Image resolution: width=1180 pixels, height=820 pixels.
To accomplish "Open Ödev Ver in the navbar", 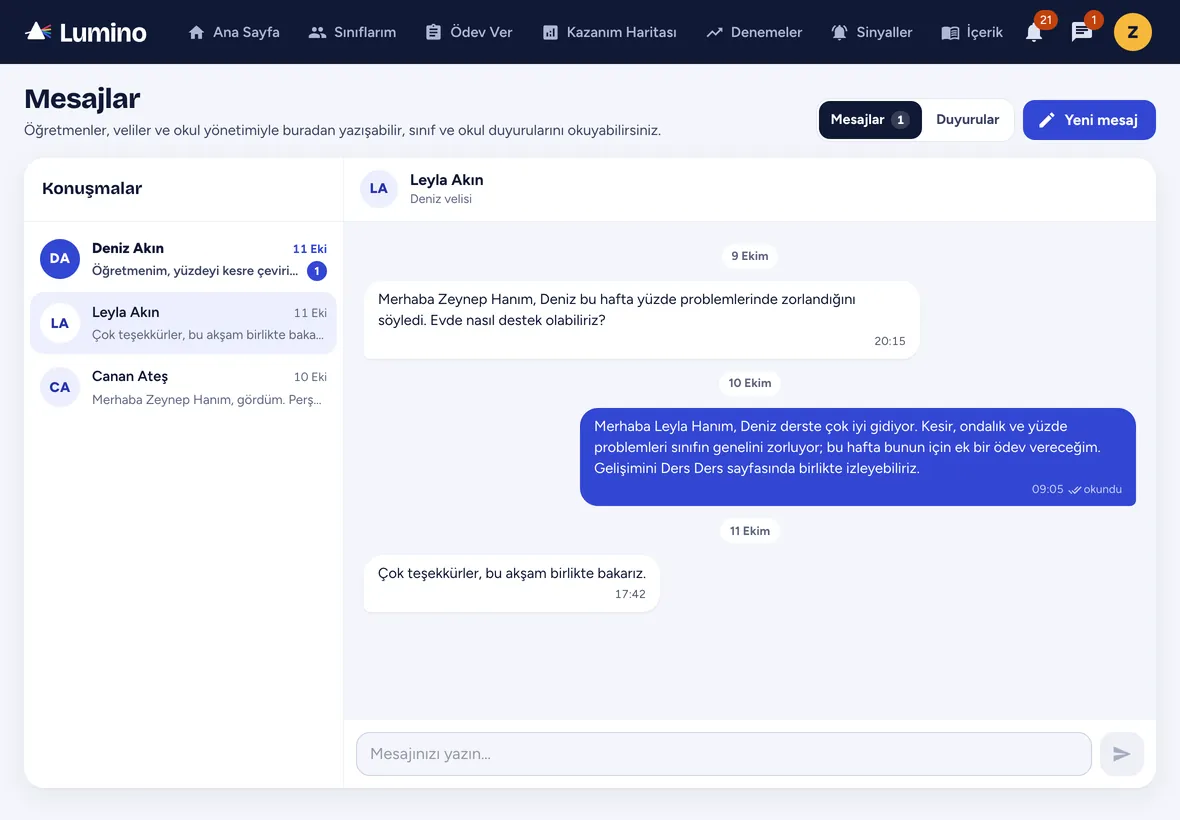I will click(469, 32).
